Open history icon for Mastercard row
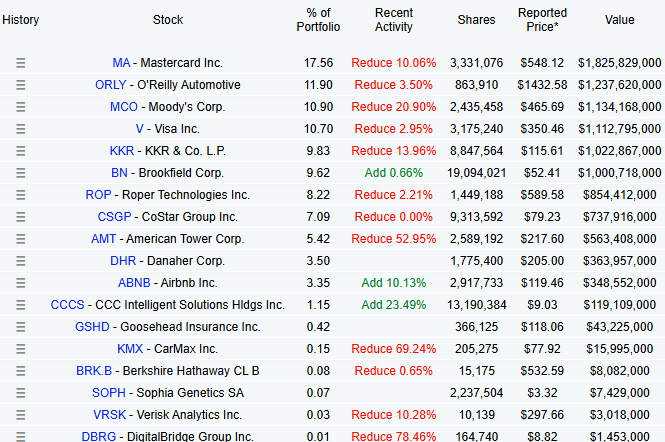The image size is (665, 442). pyautogui.click(x=20, y=63)
